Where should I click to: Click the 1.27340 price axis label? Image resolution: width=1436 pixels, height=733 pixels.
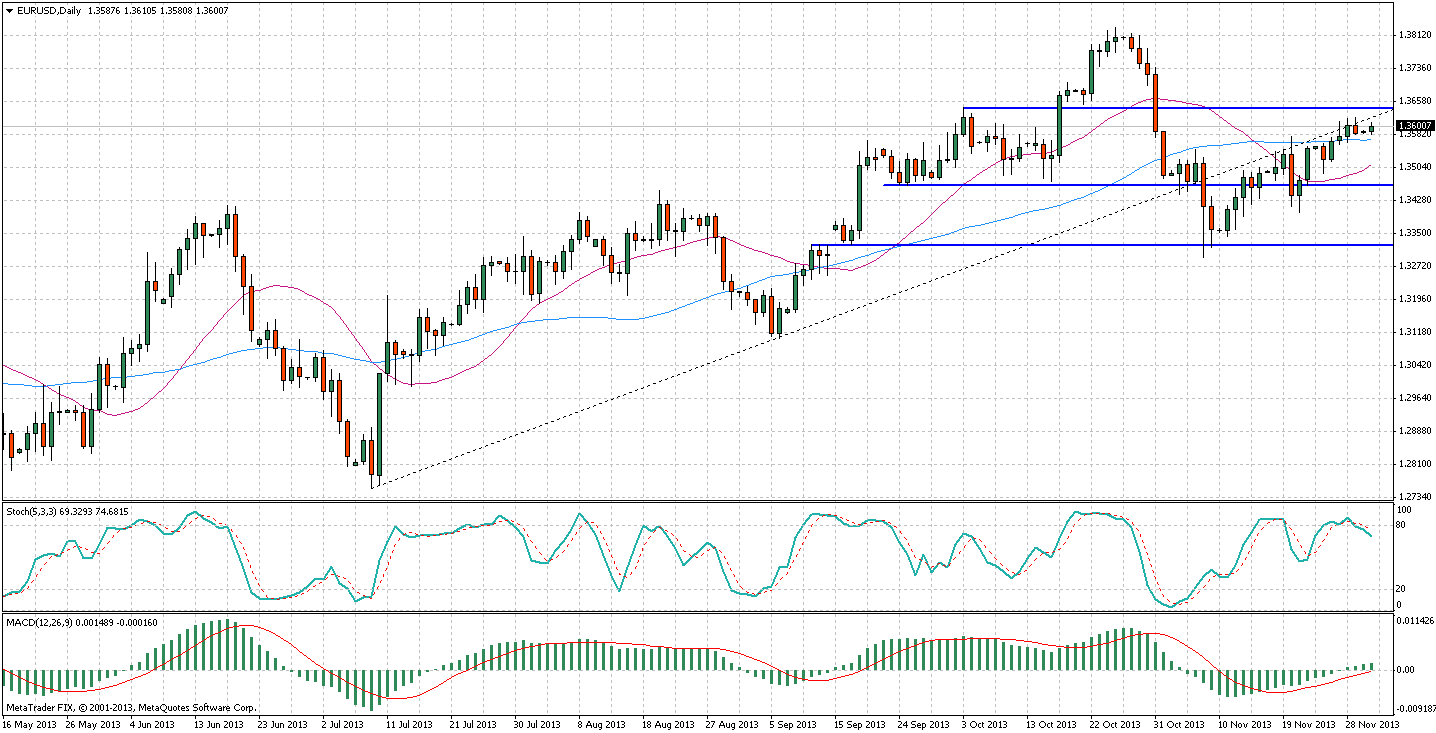coord(1412,496)
